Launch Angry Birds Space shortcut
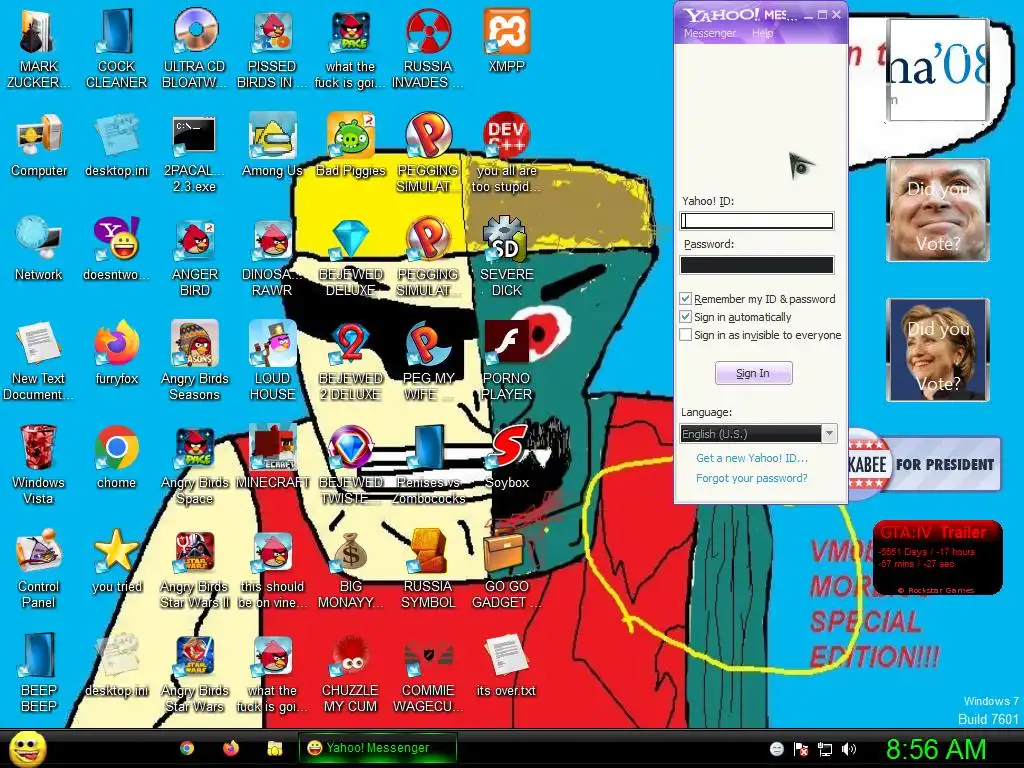Screen dimensions: 1024x768 tap(195, 447)
